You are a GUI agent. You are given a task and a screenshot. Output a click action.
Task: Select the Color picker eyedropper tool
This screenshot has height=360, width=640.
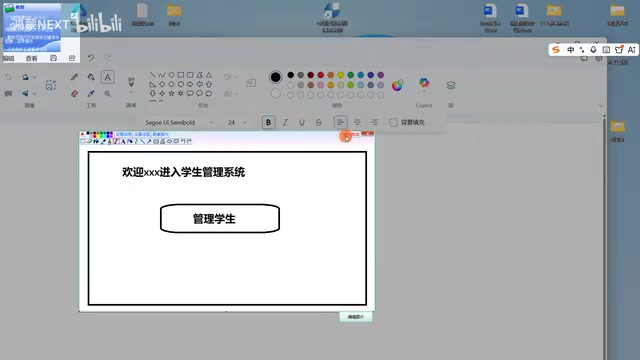click(91, 93)
